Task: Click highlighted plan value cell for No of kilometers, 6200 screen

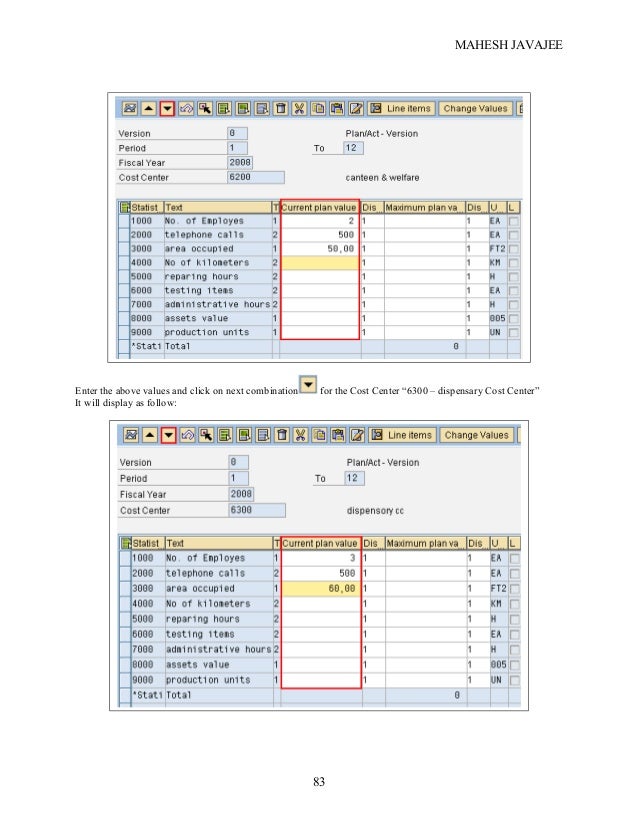Action: click(x=320, y=263)
